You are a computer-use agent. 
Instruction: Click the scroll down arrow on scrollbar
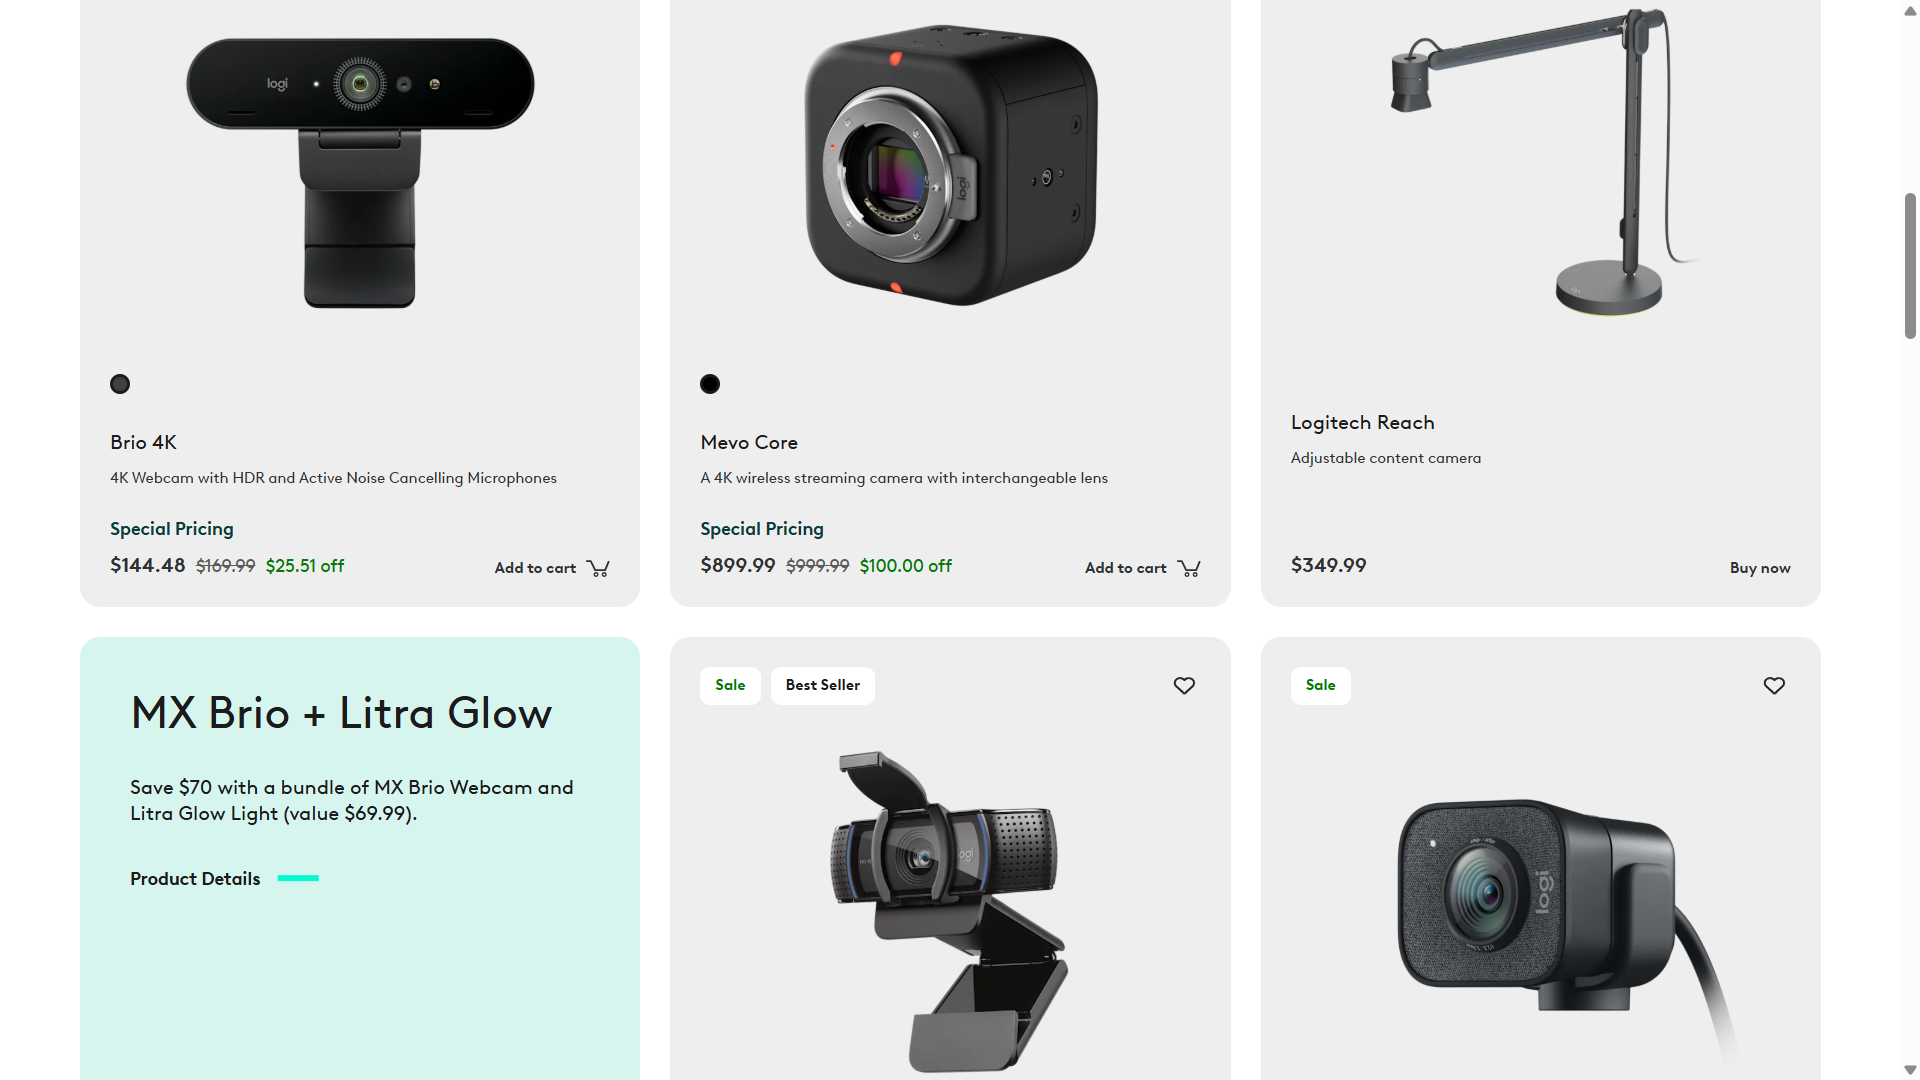coord(1910,1069)
